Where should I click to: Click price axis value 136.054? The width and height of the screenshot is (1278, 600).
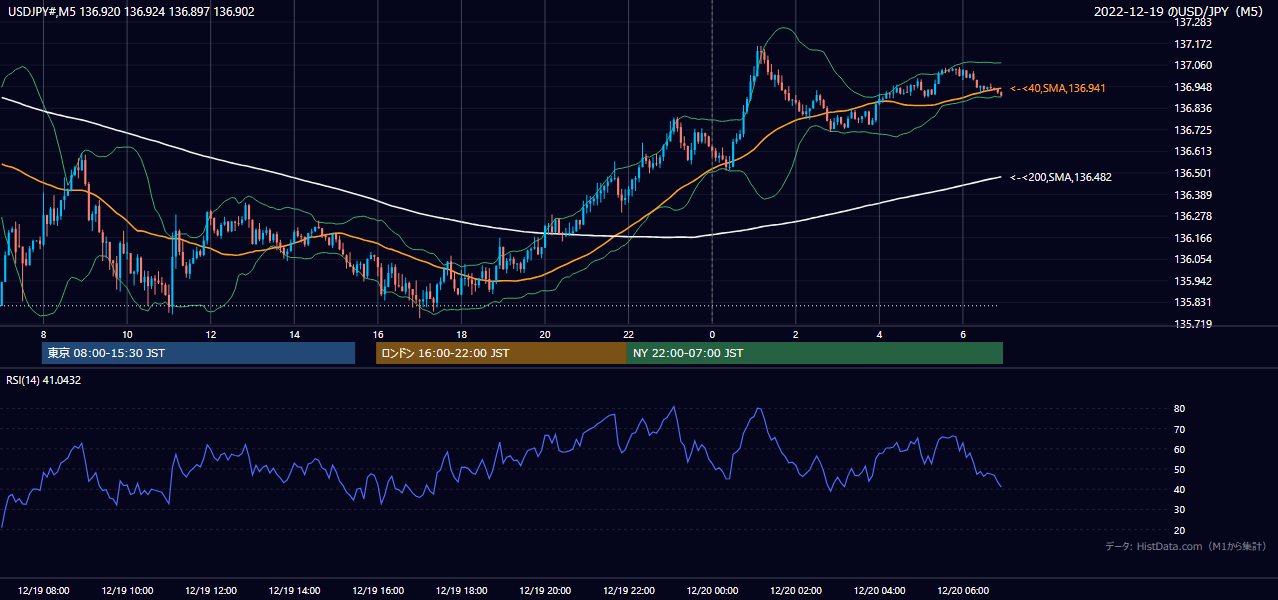point(1192,259)
